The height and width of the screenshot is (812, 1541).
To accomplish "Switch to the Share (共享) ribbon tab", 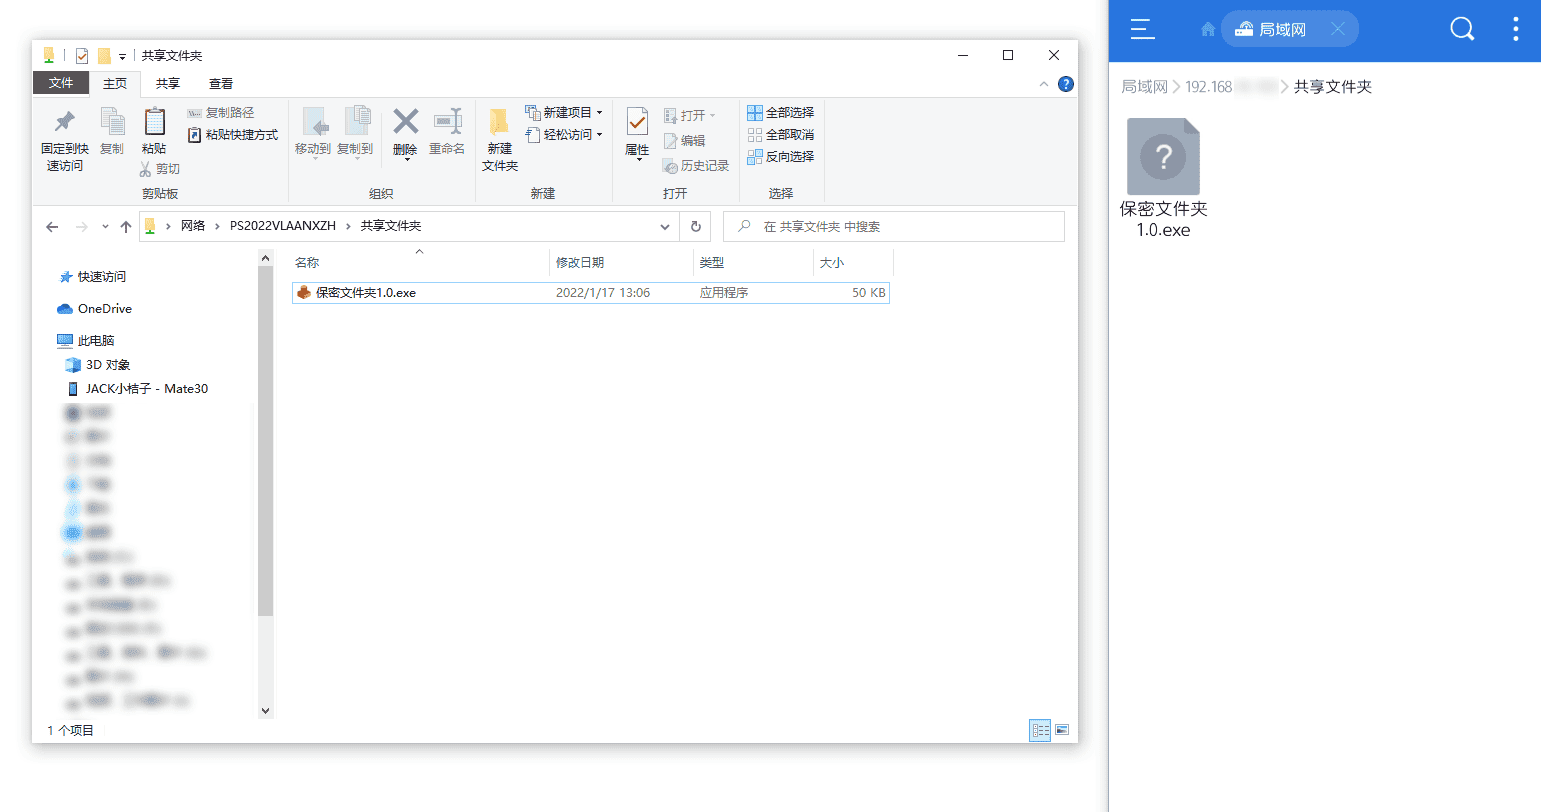I will [x=168, y=84].
